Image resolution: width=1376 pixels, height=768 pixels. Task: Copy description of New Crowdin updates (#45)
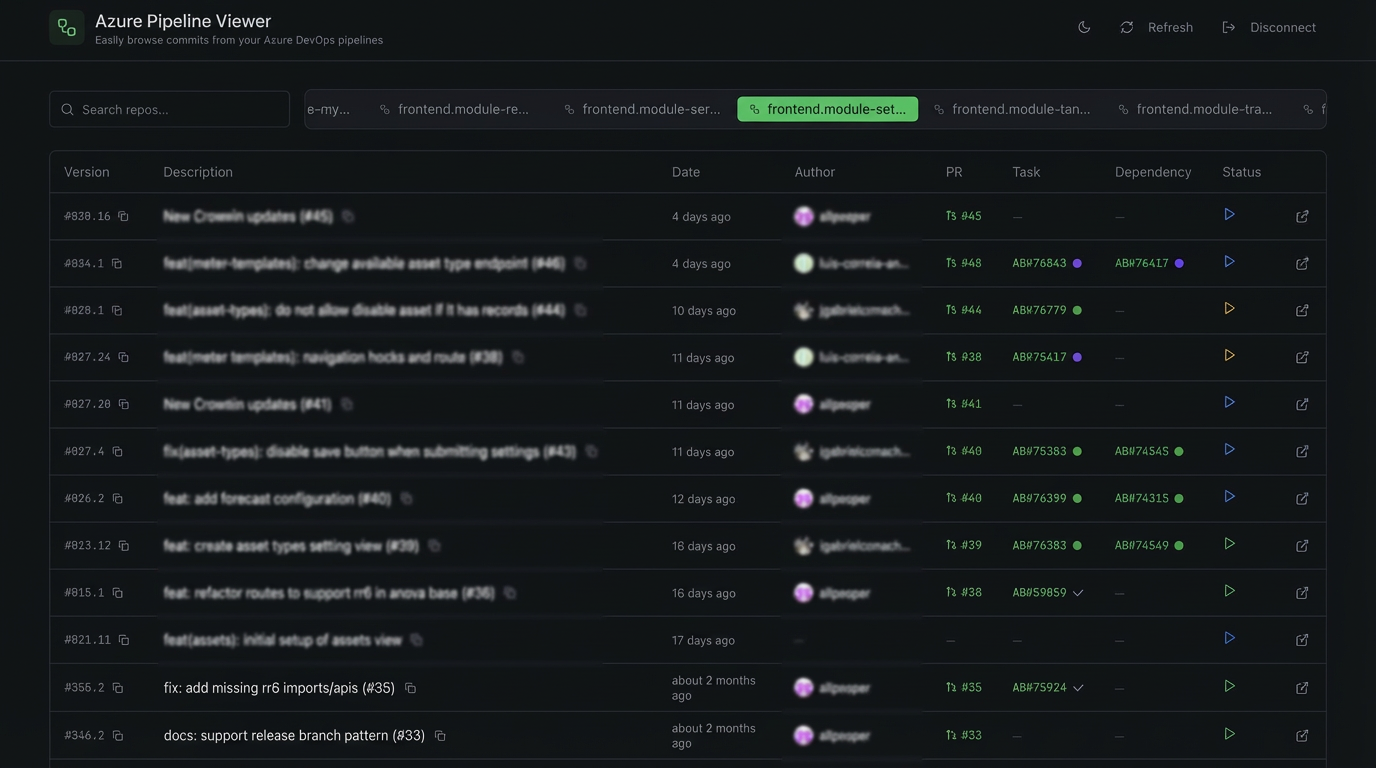[x=346, y=215]
